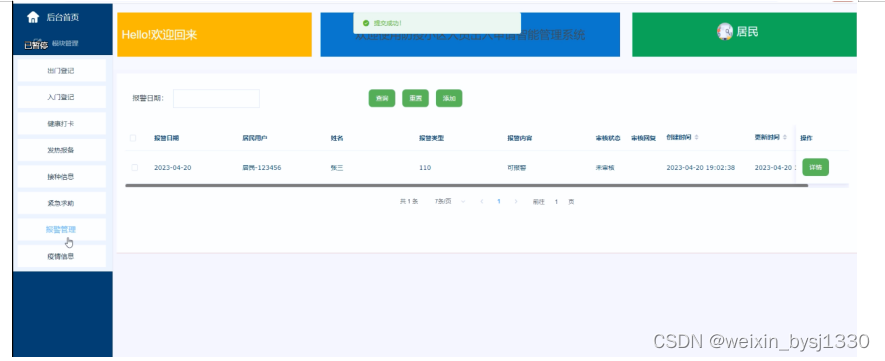
Task: Open 后台首页 in the sidebar
Action: [62, 17]
